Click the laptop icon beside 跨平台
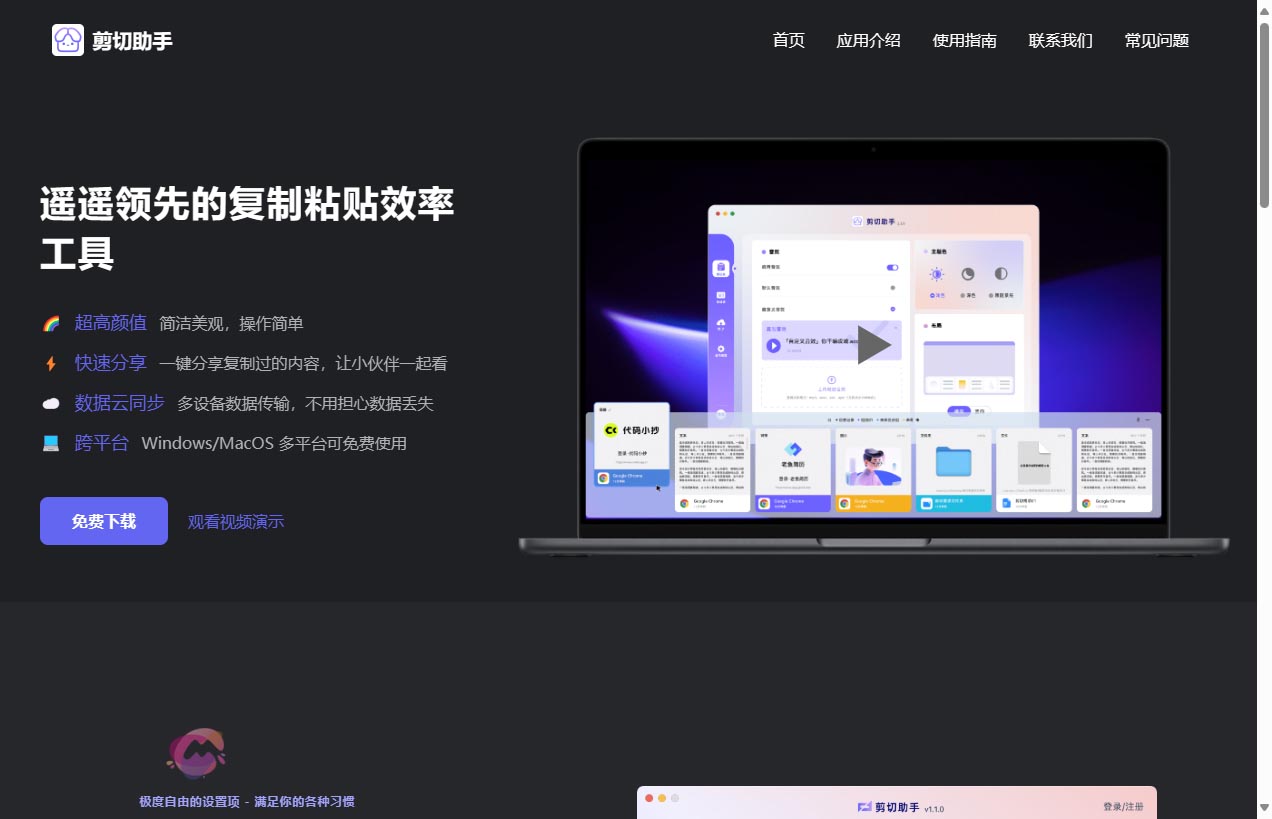The image size is (1272, 819). point(51,444)
